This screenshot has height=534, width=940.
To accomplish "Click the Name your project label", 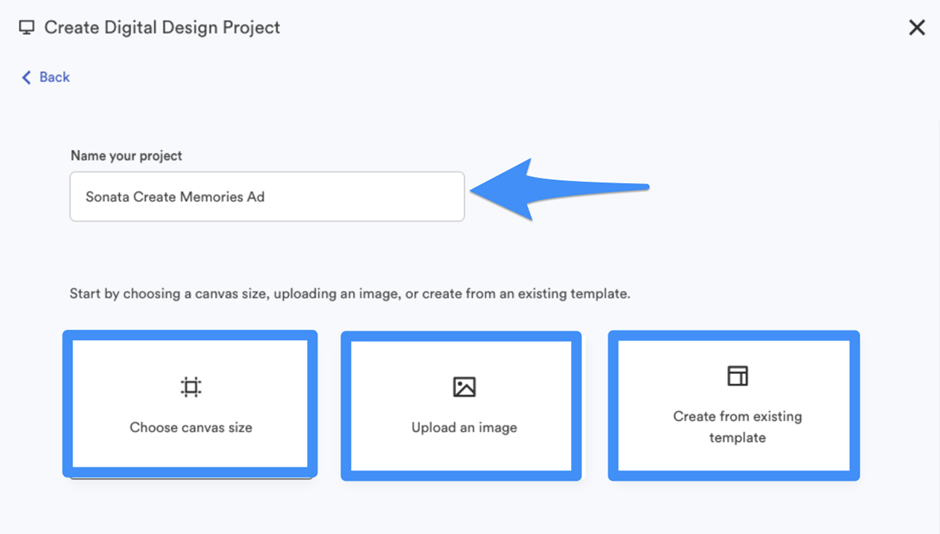I will 126,156.
